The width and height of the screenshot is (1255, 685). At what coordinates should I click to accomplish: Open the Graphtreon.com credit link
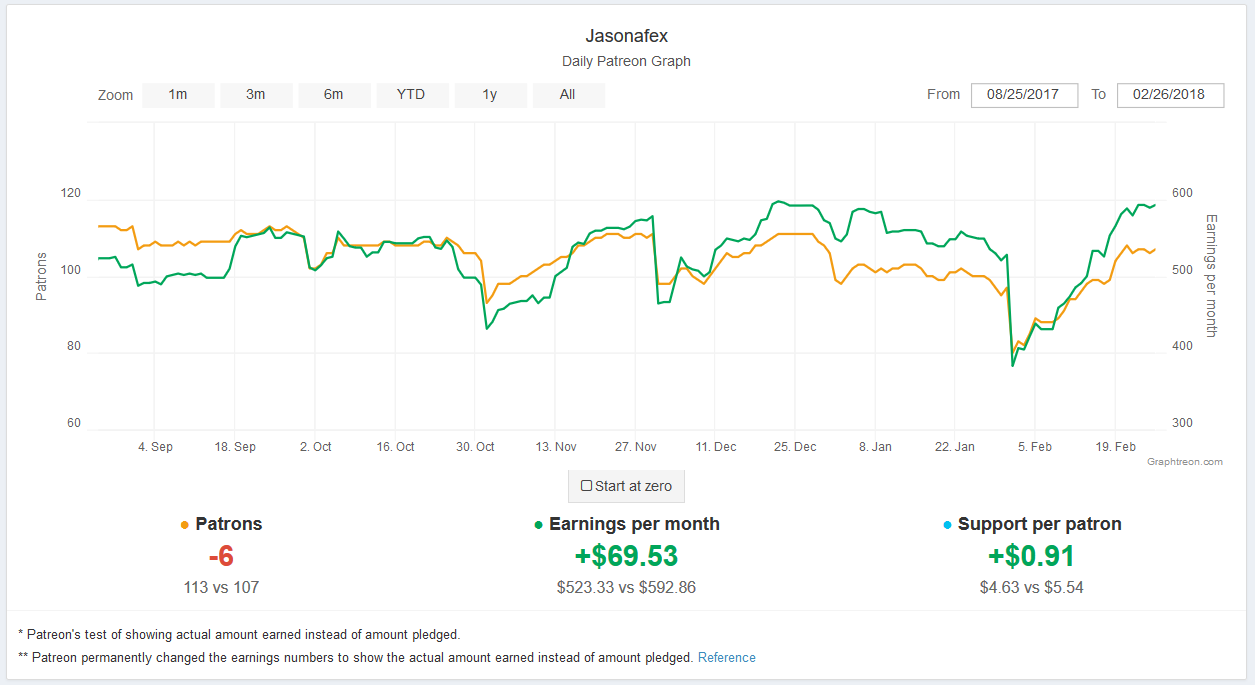tap(1185, 462)
